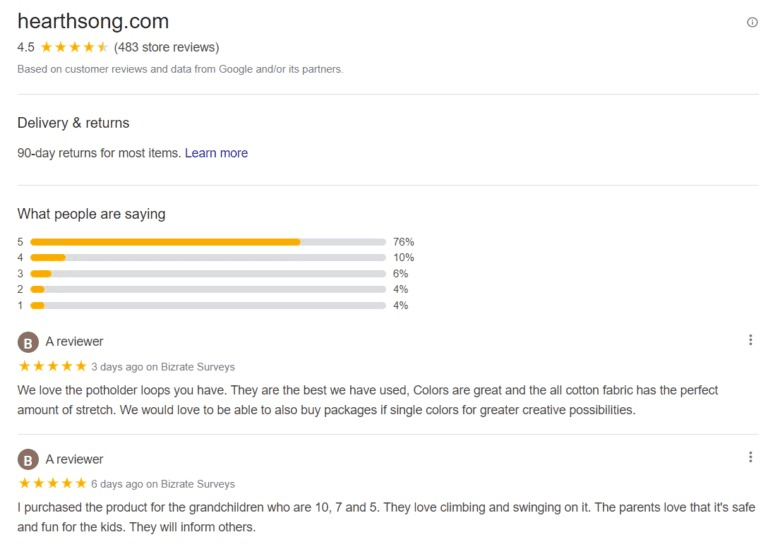Click the 483 store reviews count
Screen dimensions: 768x549
[x=166, y=47]
